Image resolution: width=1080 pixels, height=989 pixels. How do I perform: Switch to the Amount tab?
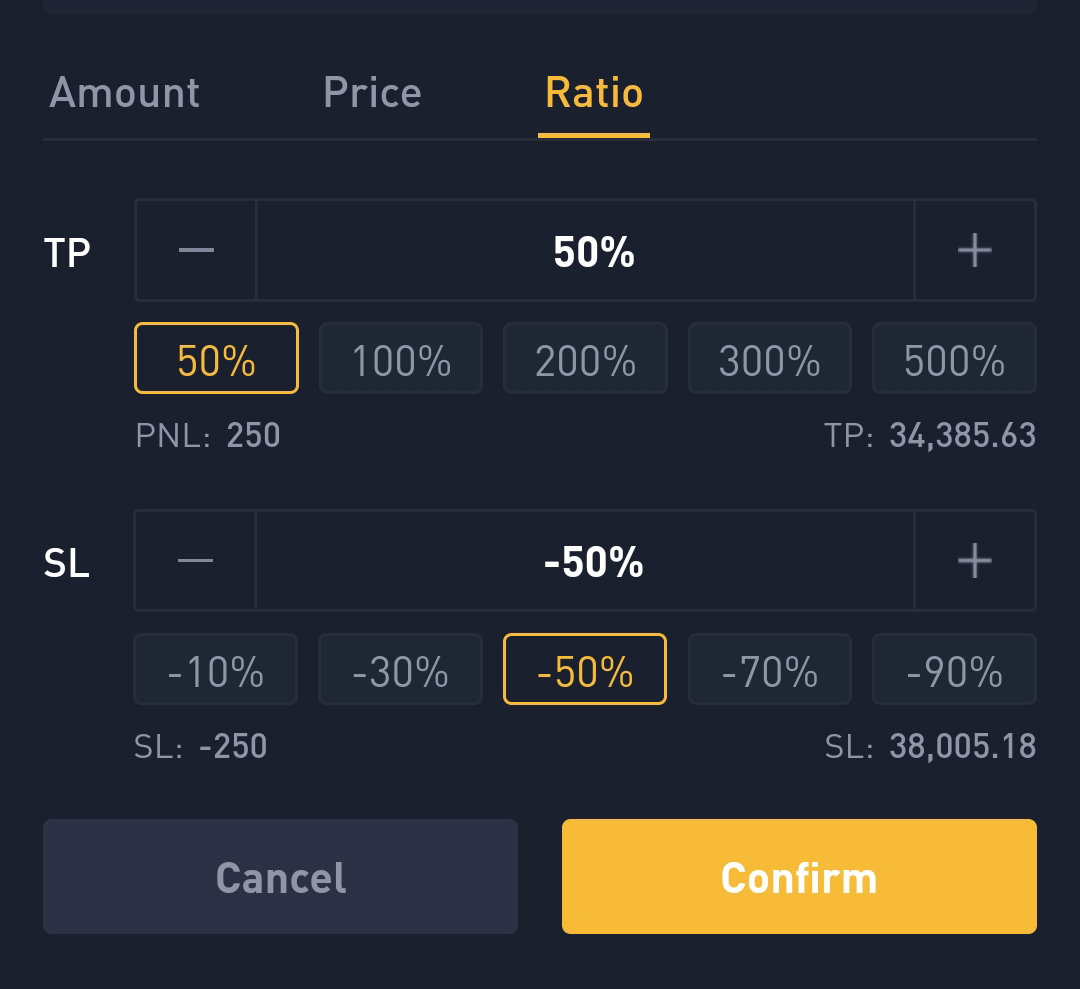125,93
